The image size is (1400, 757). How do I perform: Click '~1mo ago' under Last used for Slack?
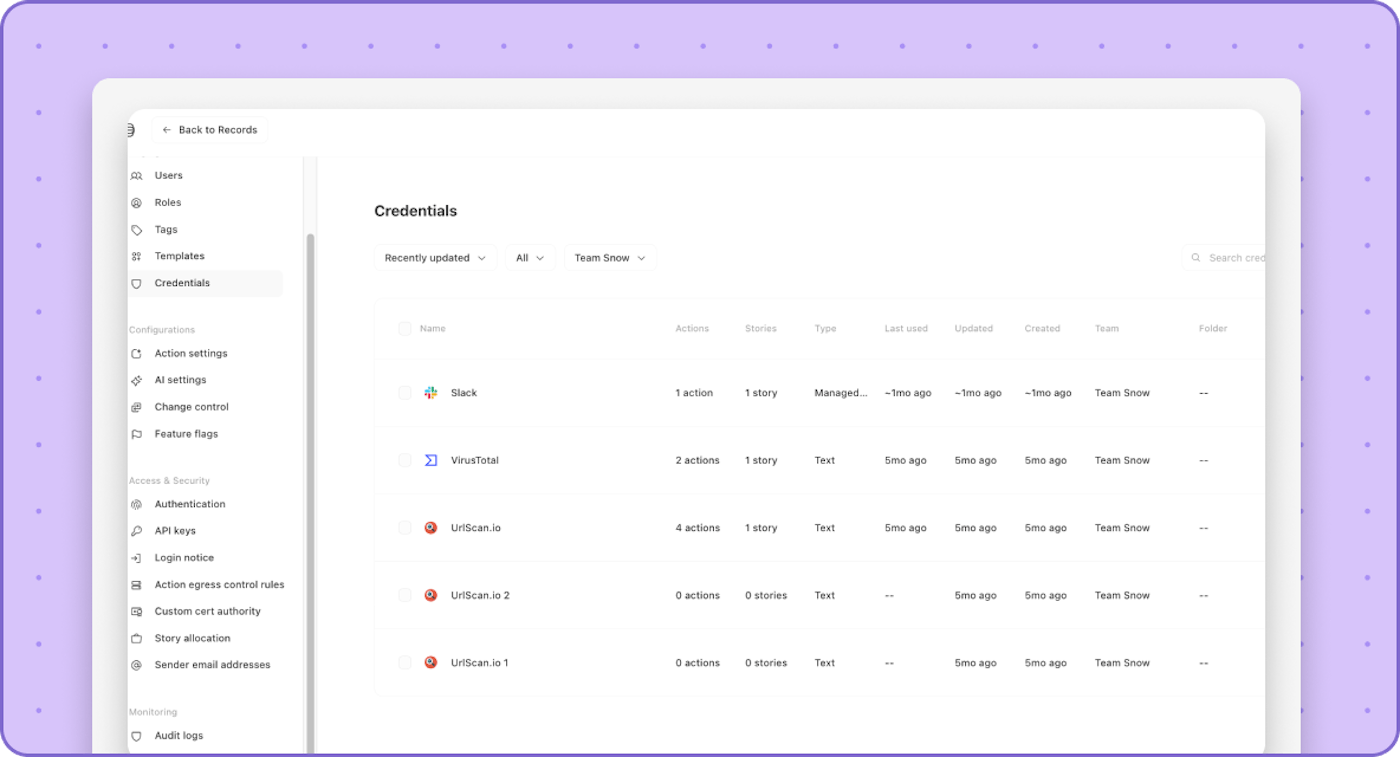click(x=908, y=393)
